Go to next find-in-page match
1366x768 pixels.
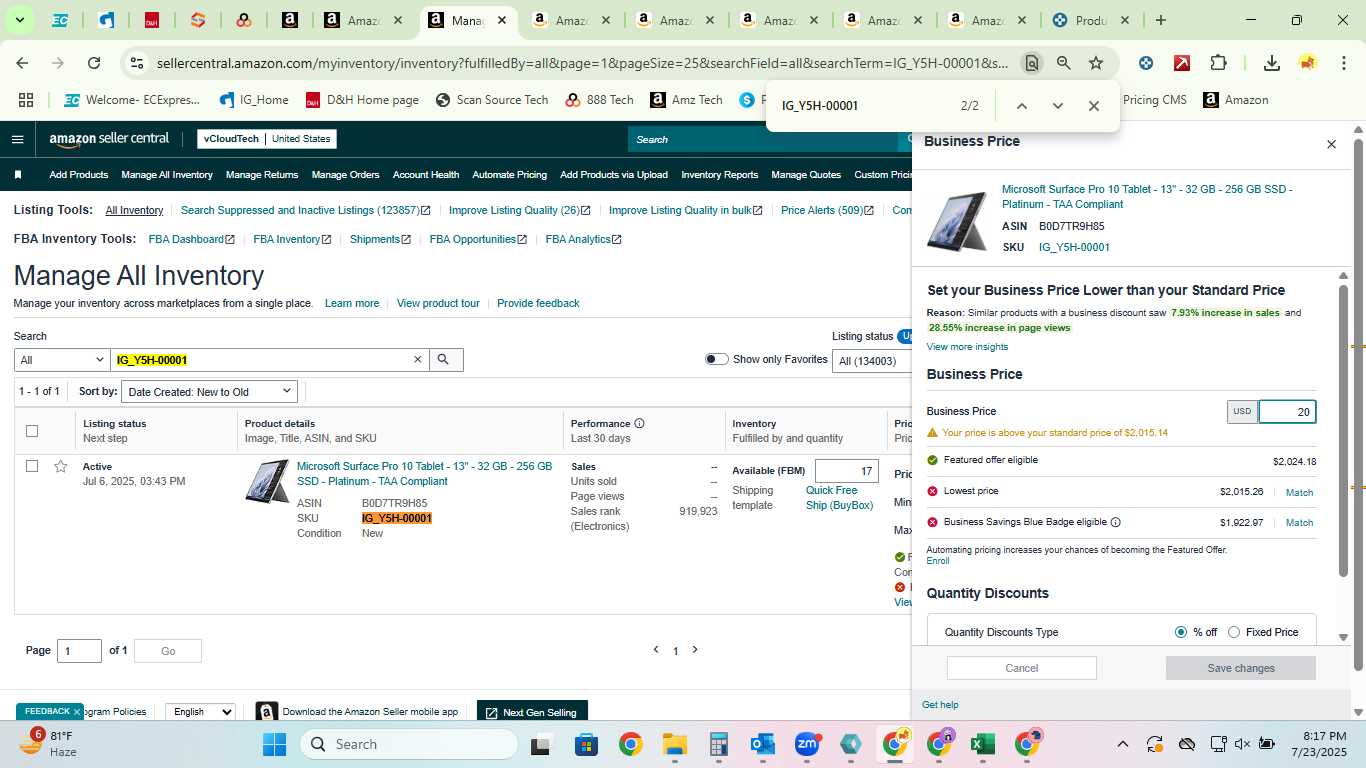point(1057,106)
